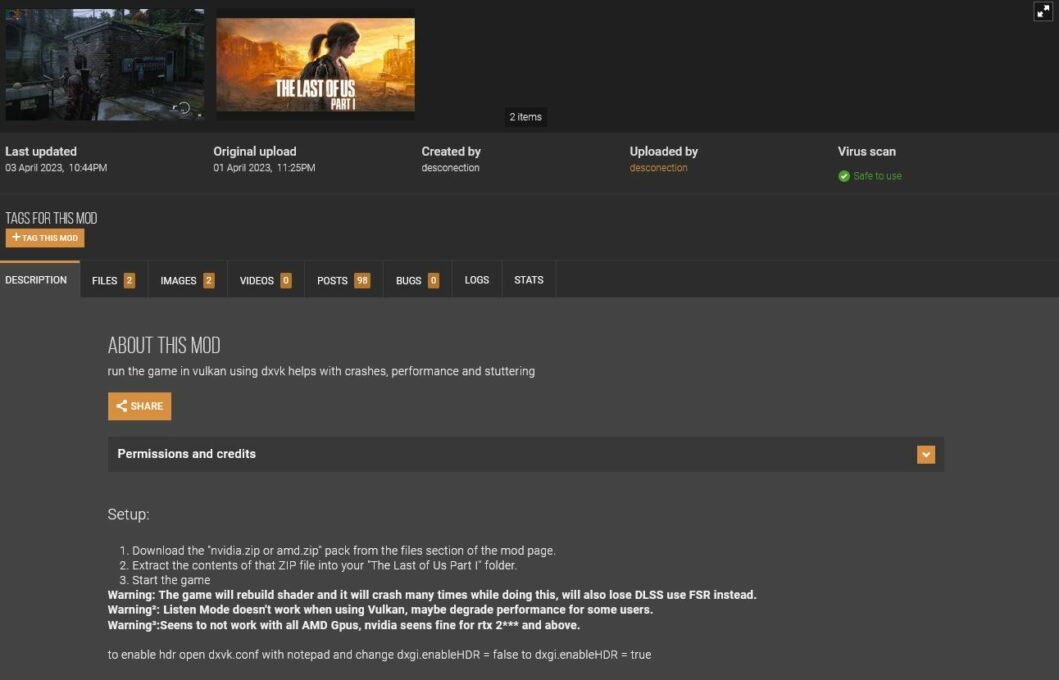The image size is (1059, 680).
Task: Click the Last updated date 03 April 2023
Action: [x=56, y=167]
